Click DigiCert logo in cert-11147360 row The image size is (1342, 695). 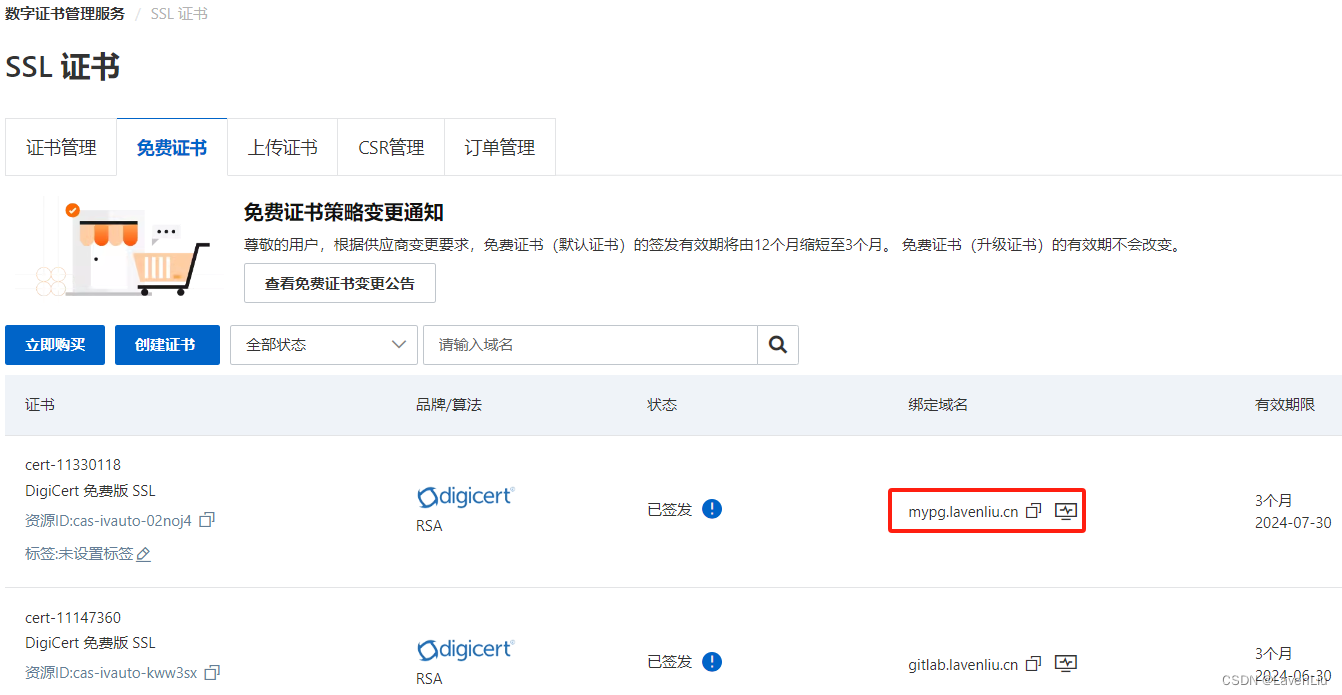click(x=465, y=650)
